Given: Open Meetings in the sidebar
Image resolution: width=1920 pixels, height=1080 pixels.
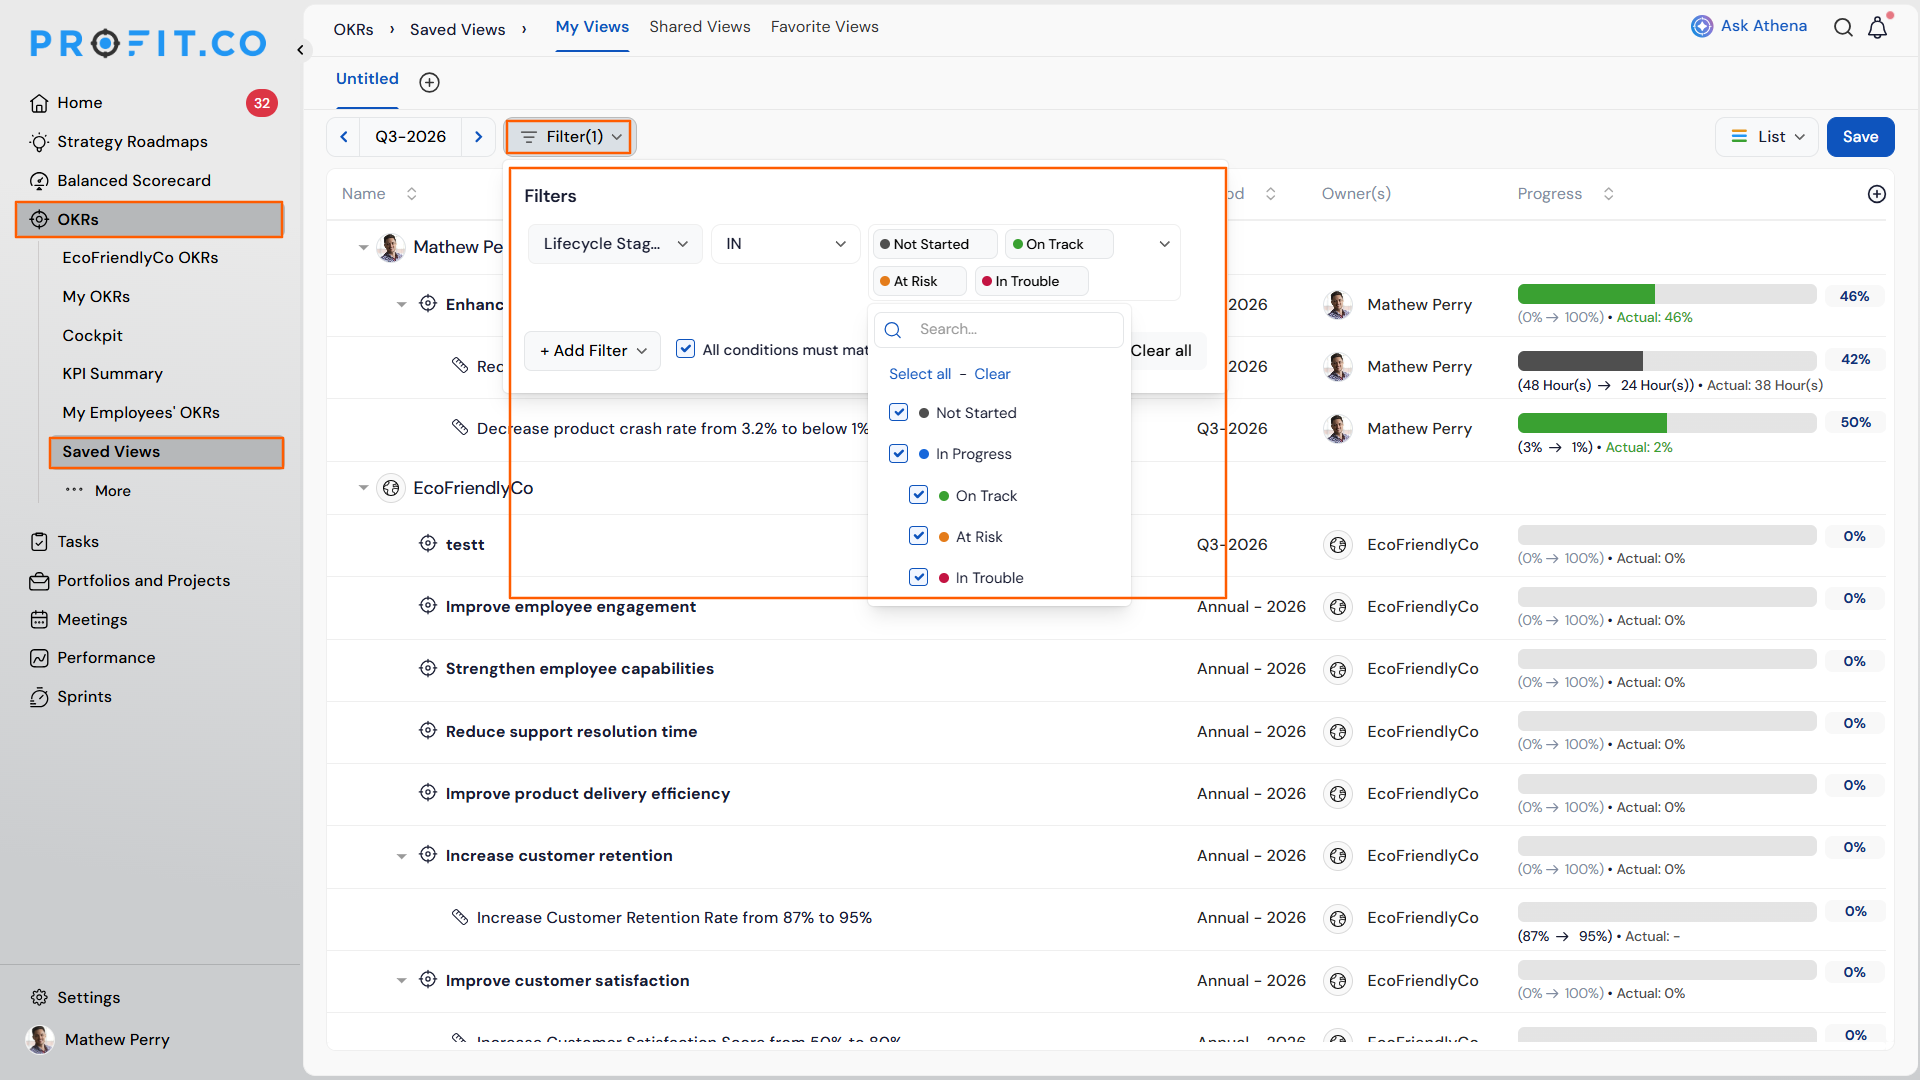Looking at the screenshot, I should point(92,620).
